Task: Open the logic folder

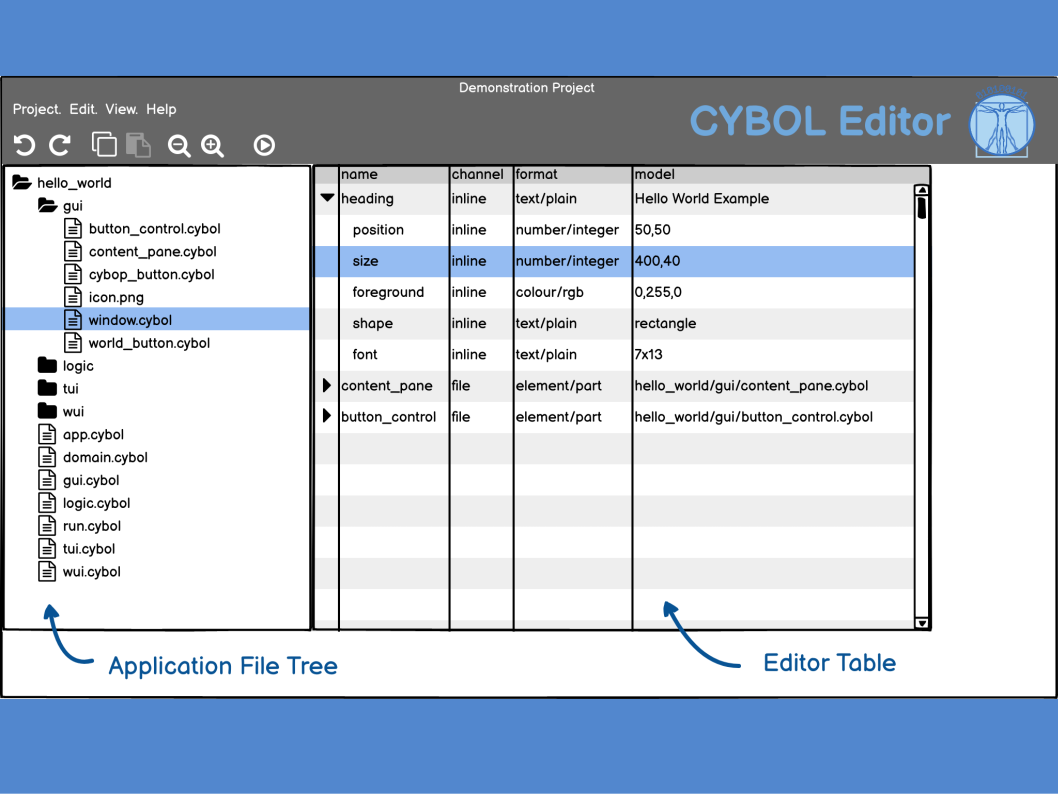Action: 77,366
